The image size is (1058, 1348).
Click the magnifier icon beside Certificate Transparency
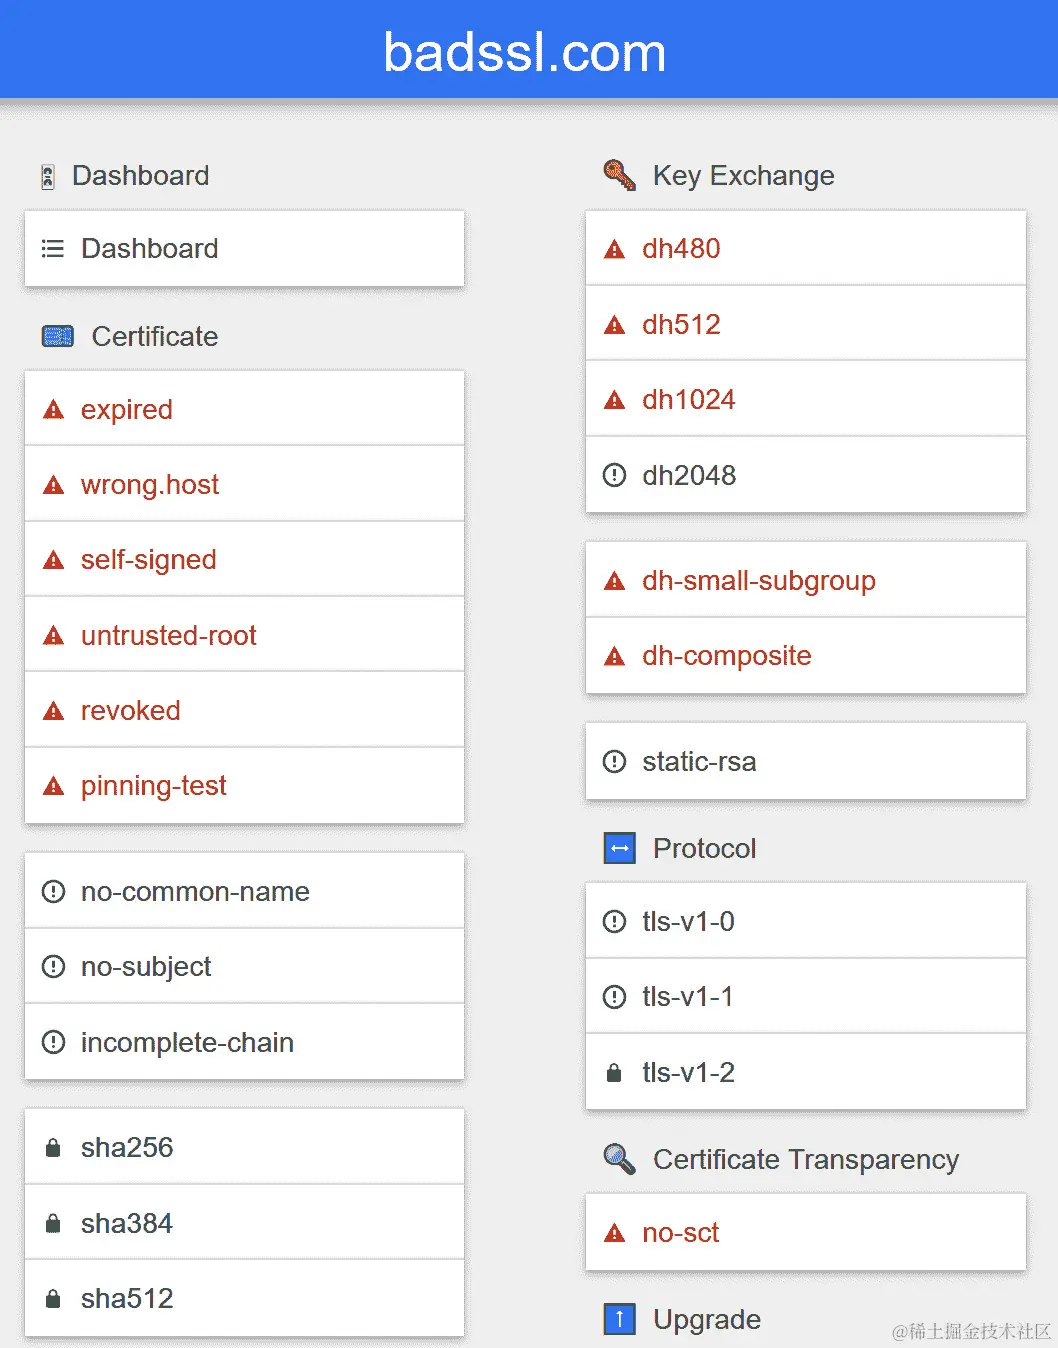tap(620, 1159)
